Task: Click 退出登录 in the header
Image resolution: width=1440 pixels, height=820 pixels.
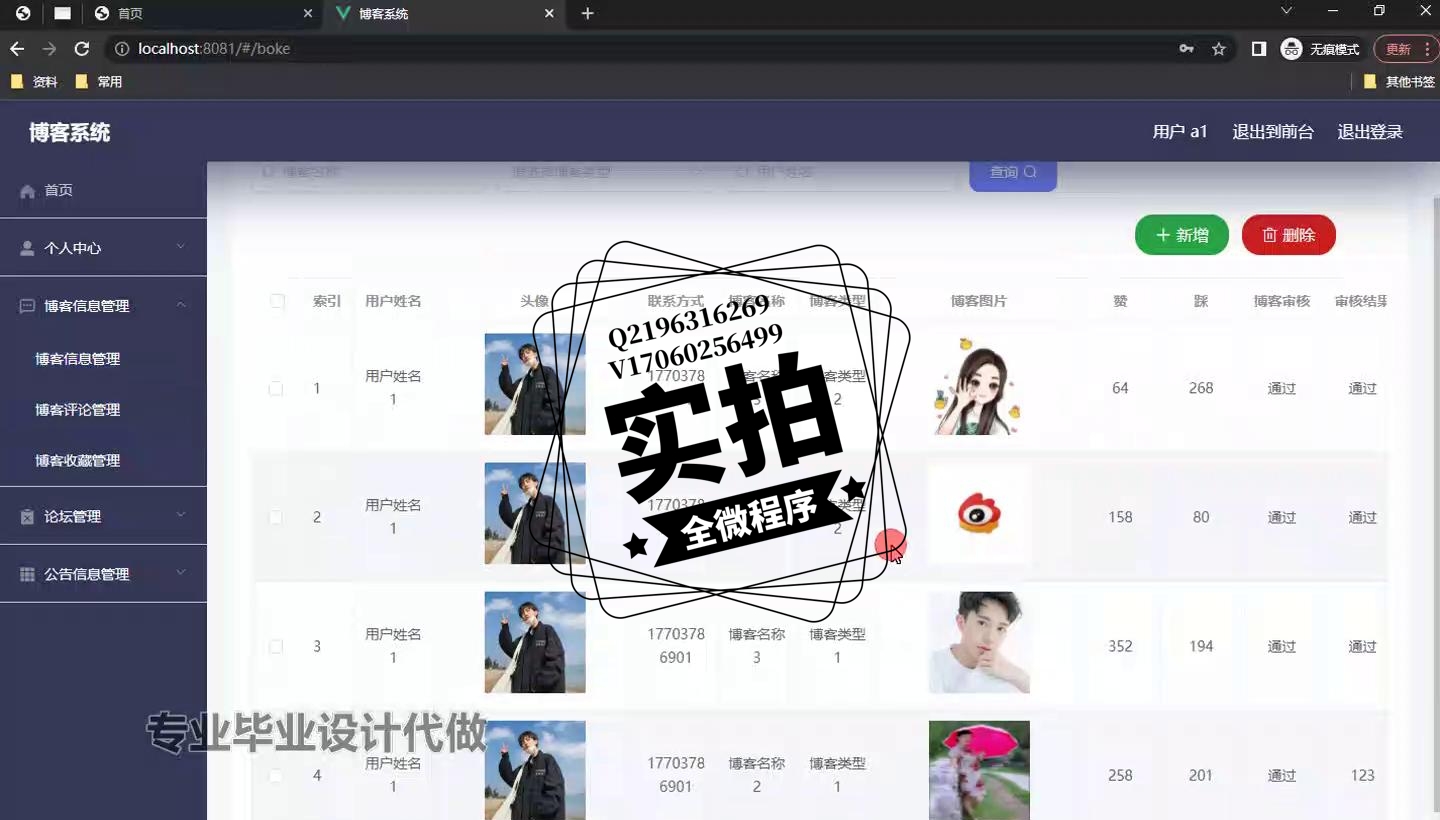Action: click(x=1370, y=132)
